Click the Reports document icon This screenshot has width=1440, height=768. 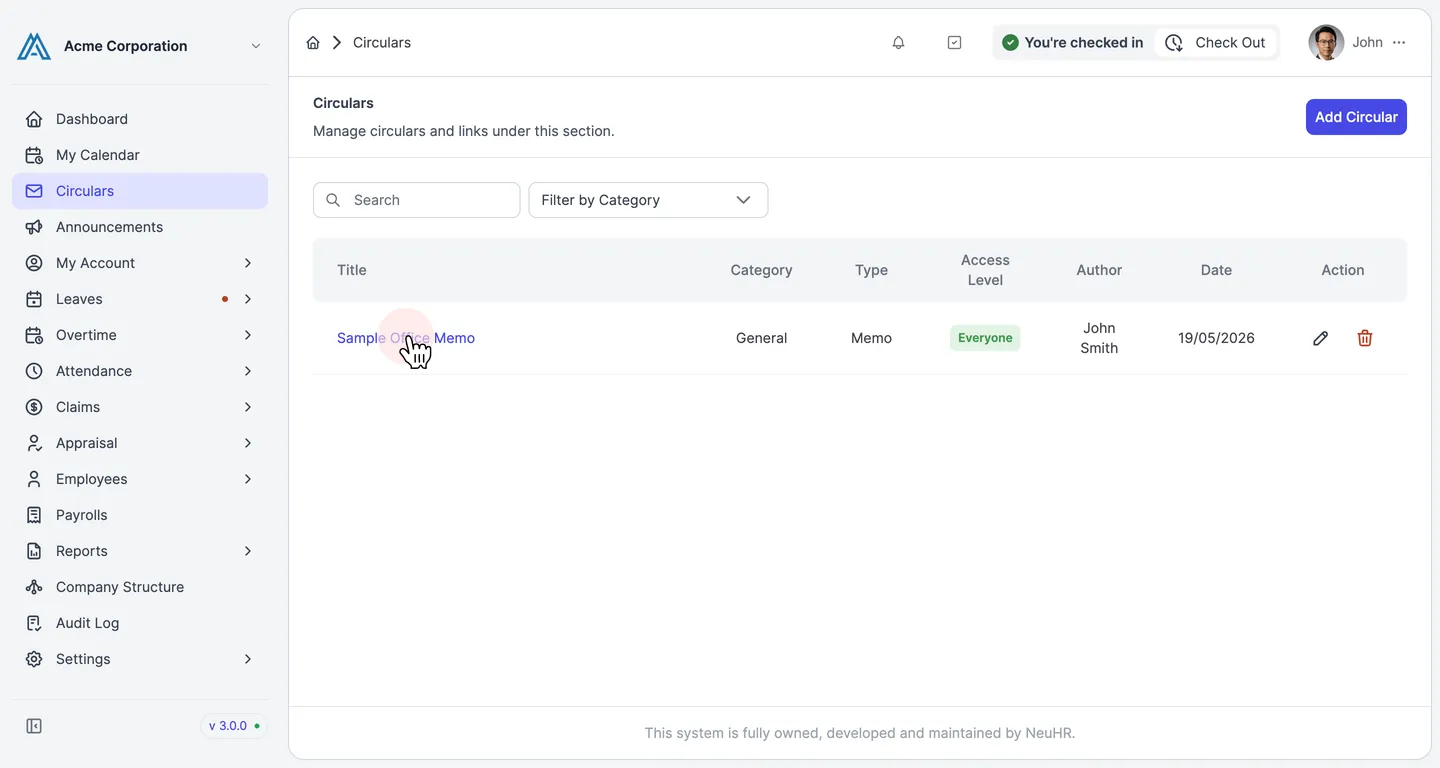(x=34, y=551)
